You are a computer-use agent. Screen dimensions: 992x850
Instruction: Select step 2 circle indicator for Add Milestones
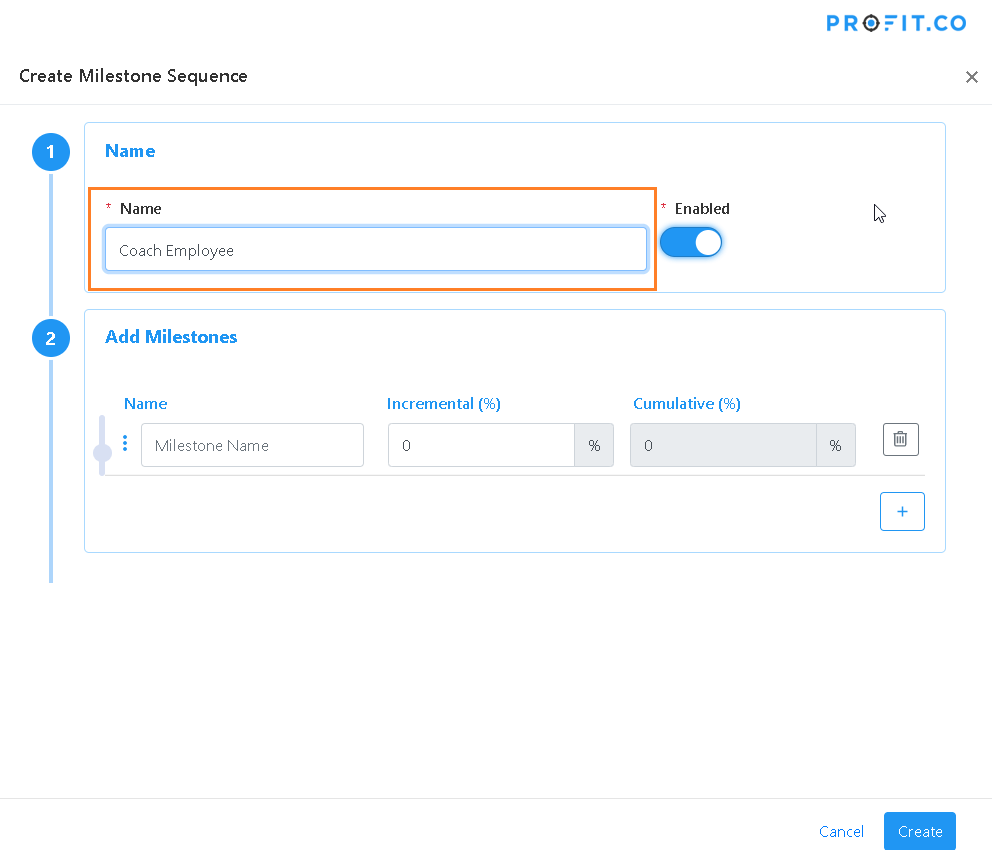51,338
